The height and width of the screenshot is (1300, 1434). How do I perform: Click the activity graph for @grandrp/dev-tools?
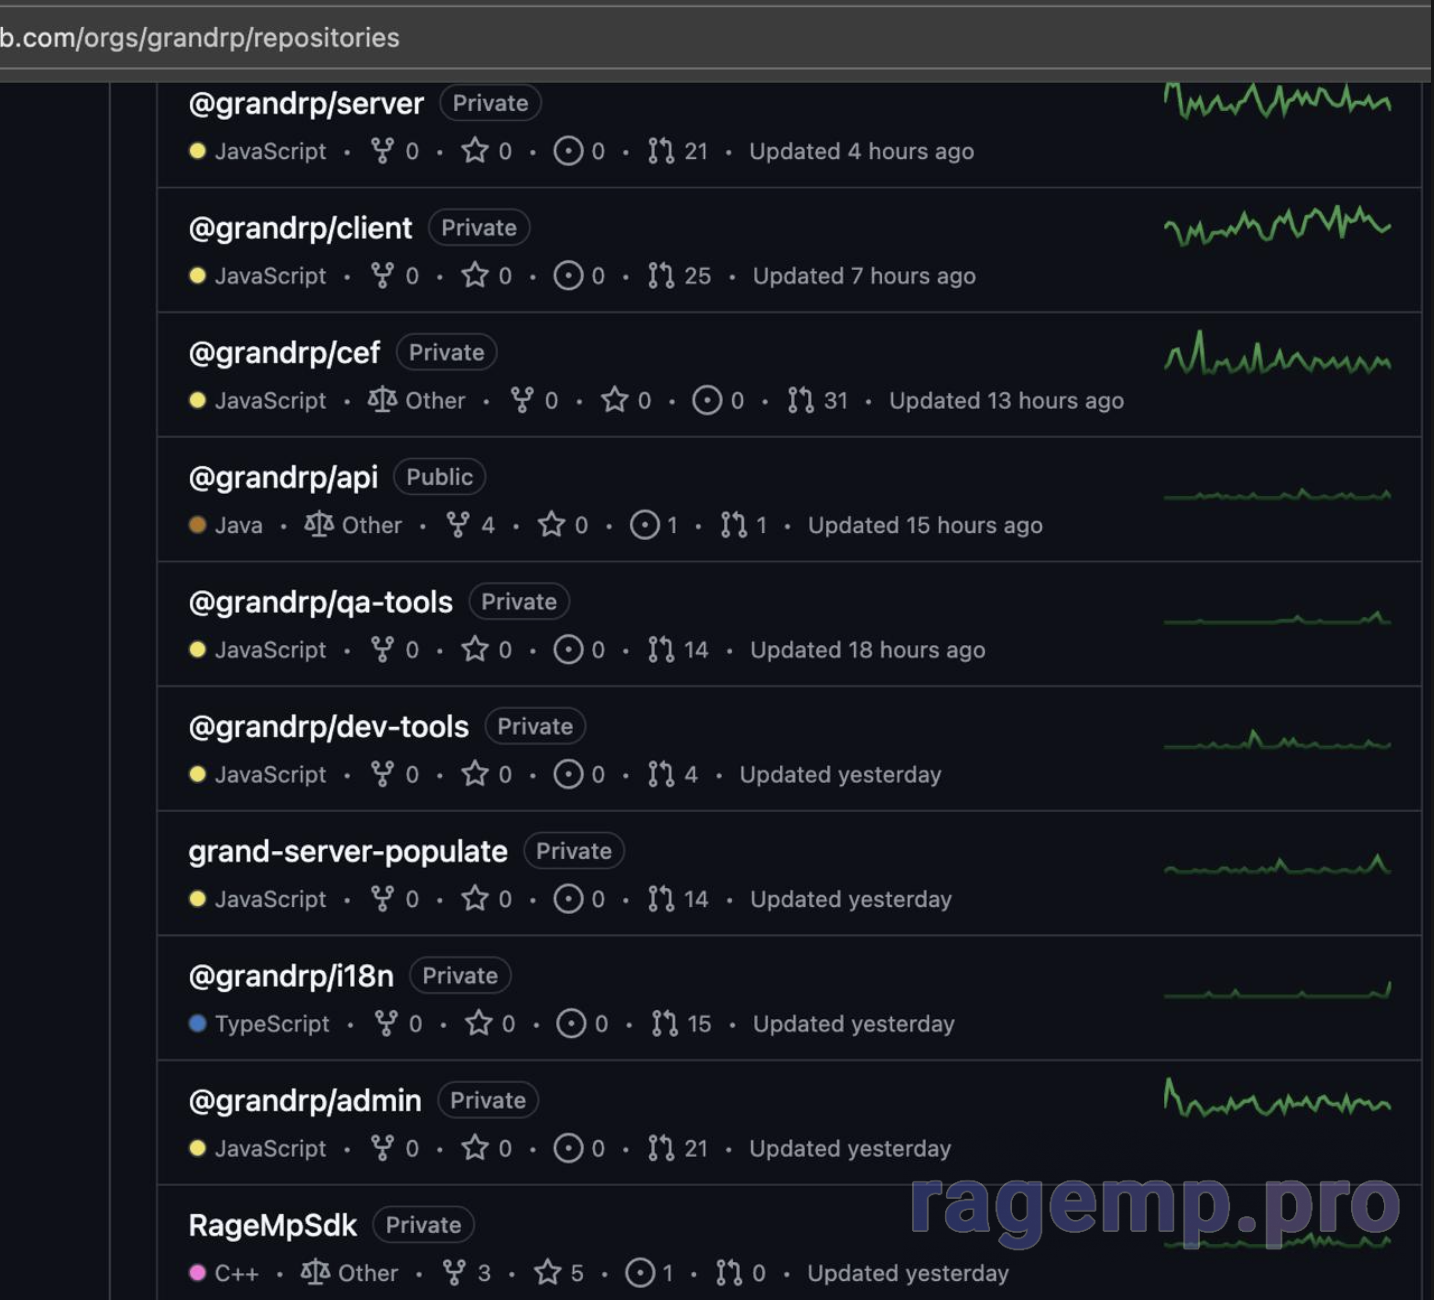click(1277, 740)
